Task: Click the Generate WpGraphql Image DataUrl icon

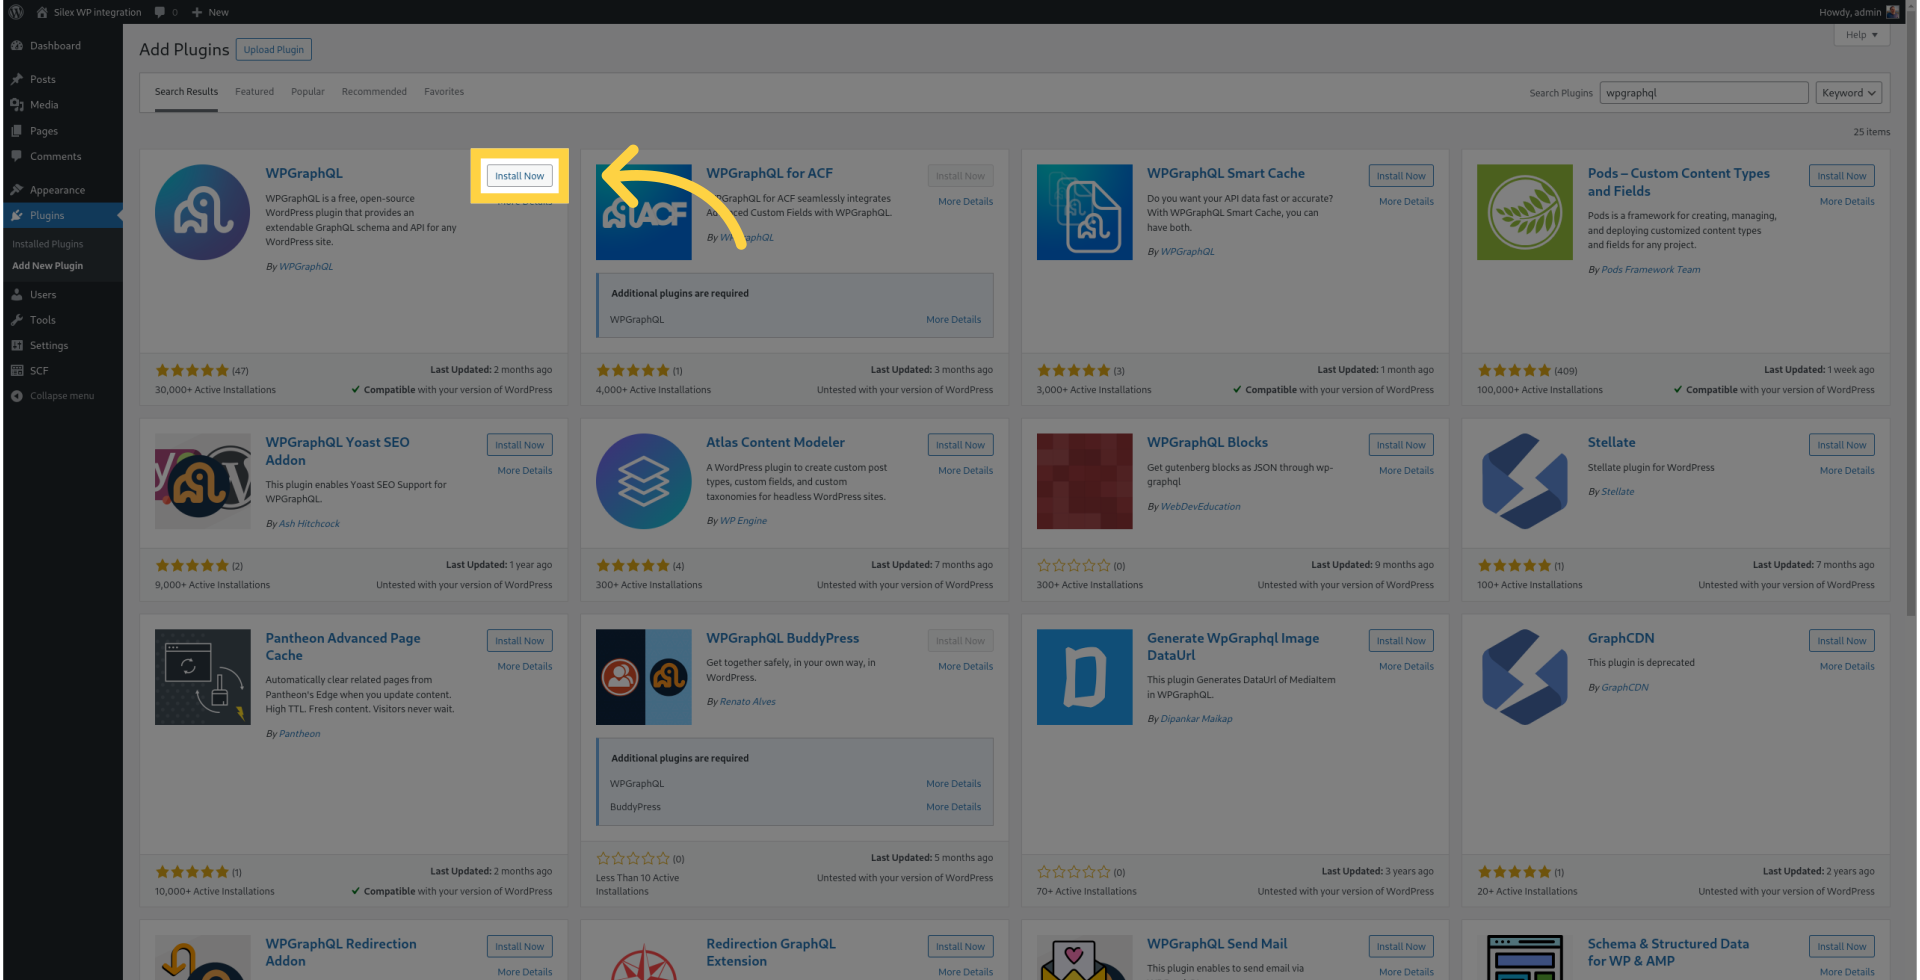Action: point(1084,677)
